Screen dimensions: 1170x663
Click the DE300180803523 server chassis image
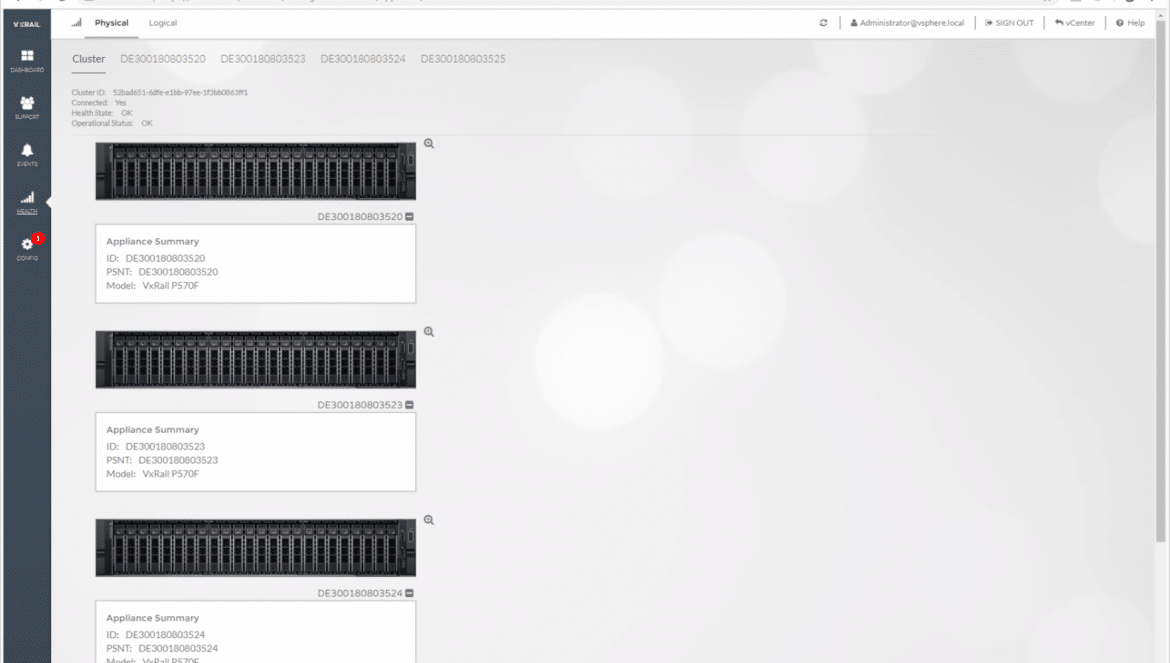pyautogui.click(x=255, y=359)
